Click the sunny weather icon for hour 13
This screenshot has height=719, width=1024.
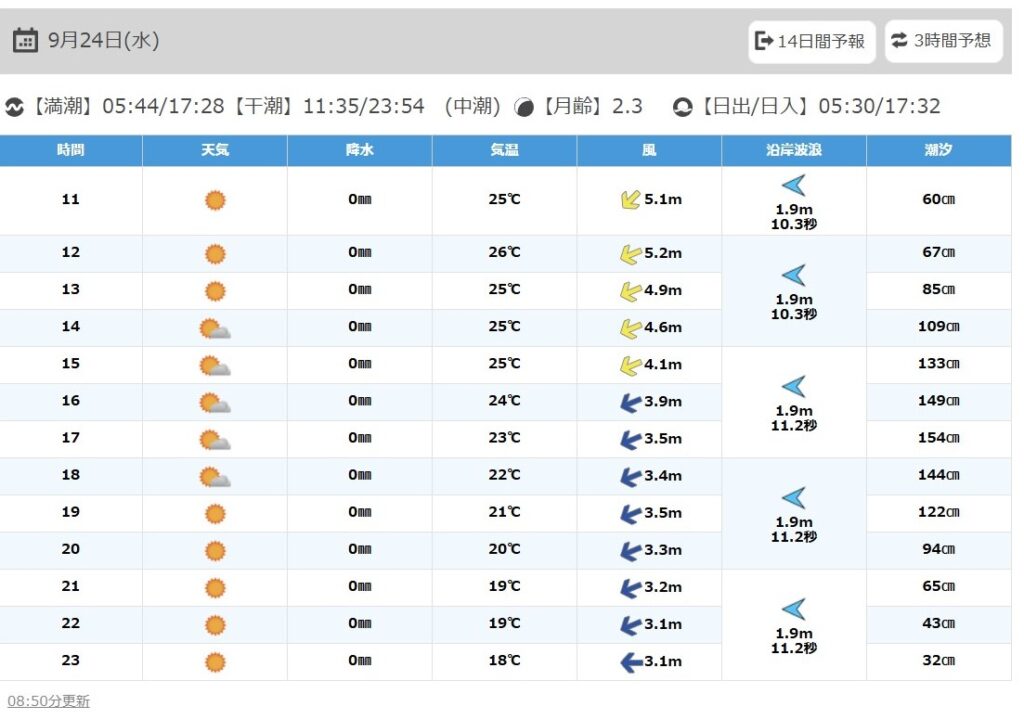pos(215,291)
